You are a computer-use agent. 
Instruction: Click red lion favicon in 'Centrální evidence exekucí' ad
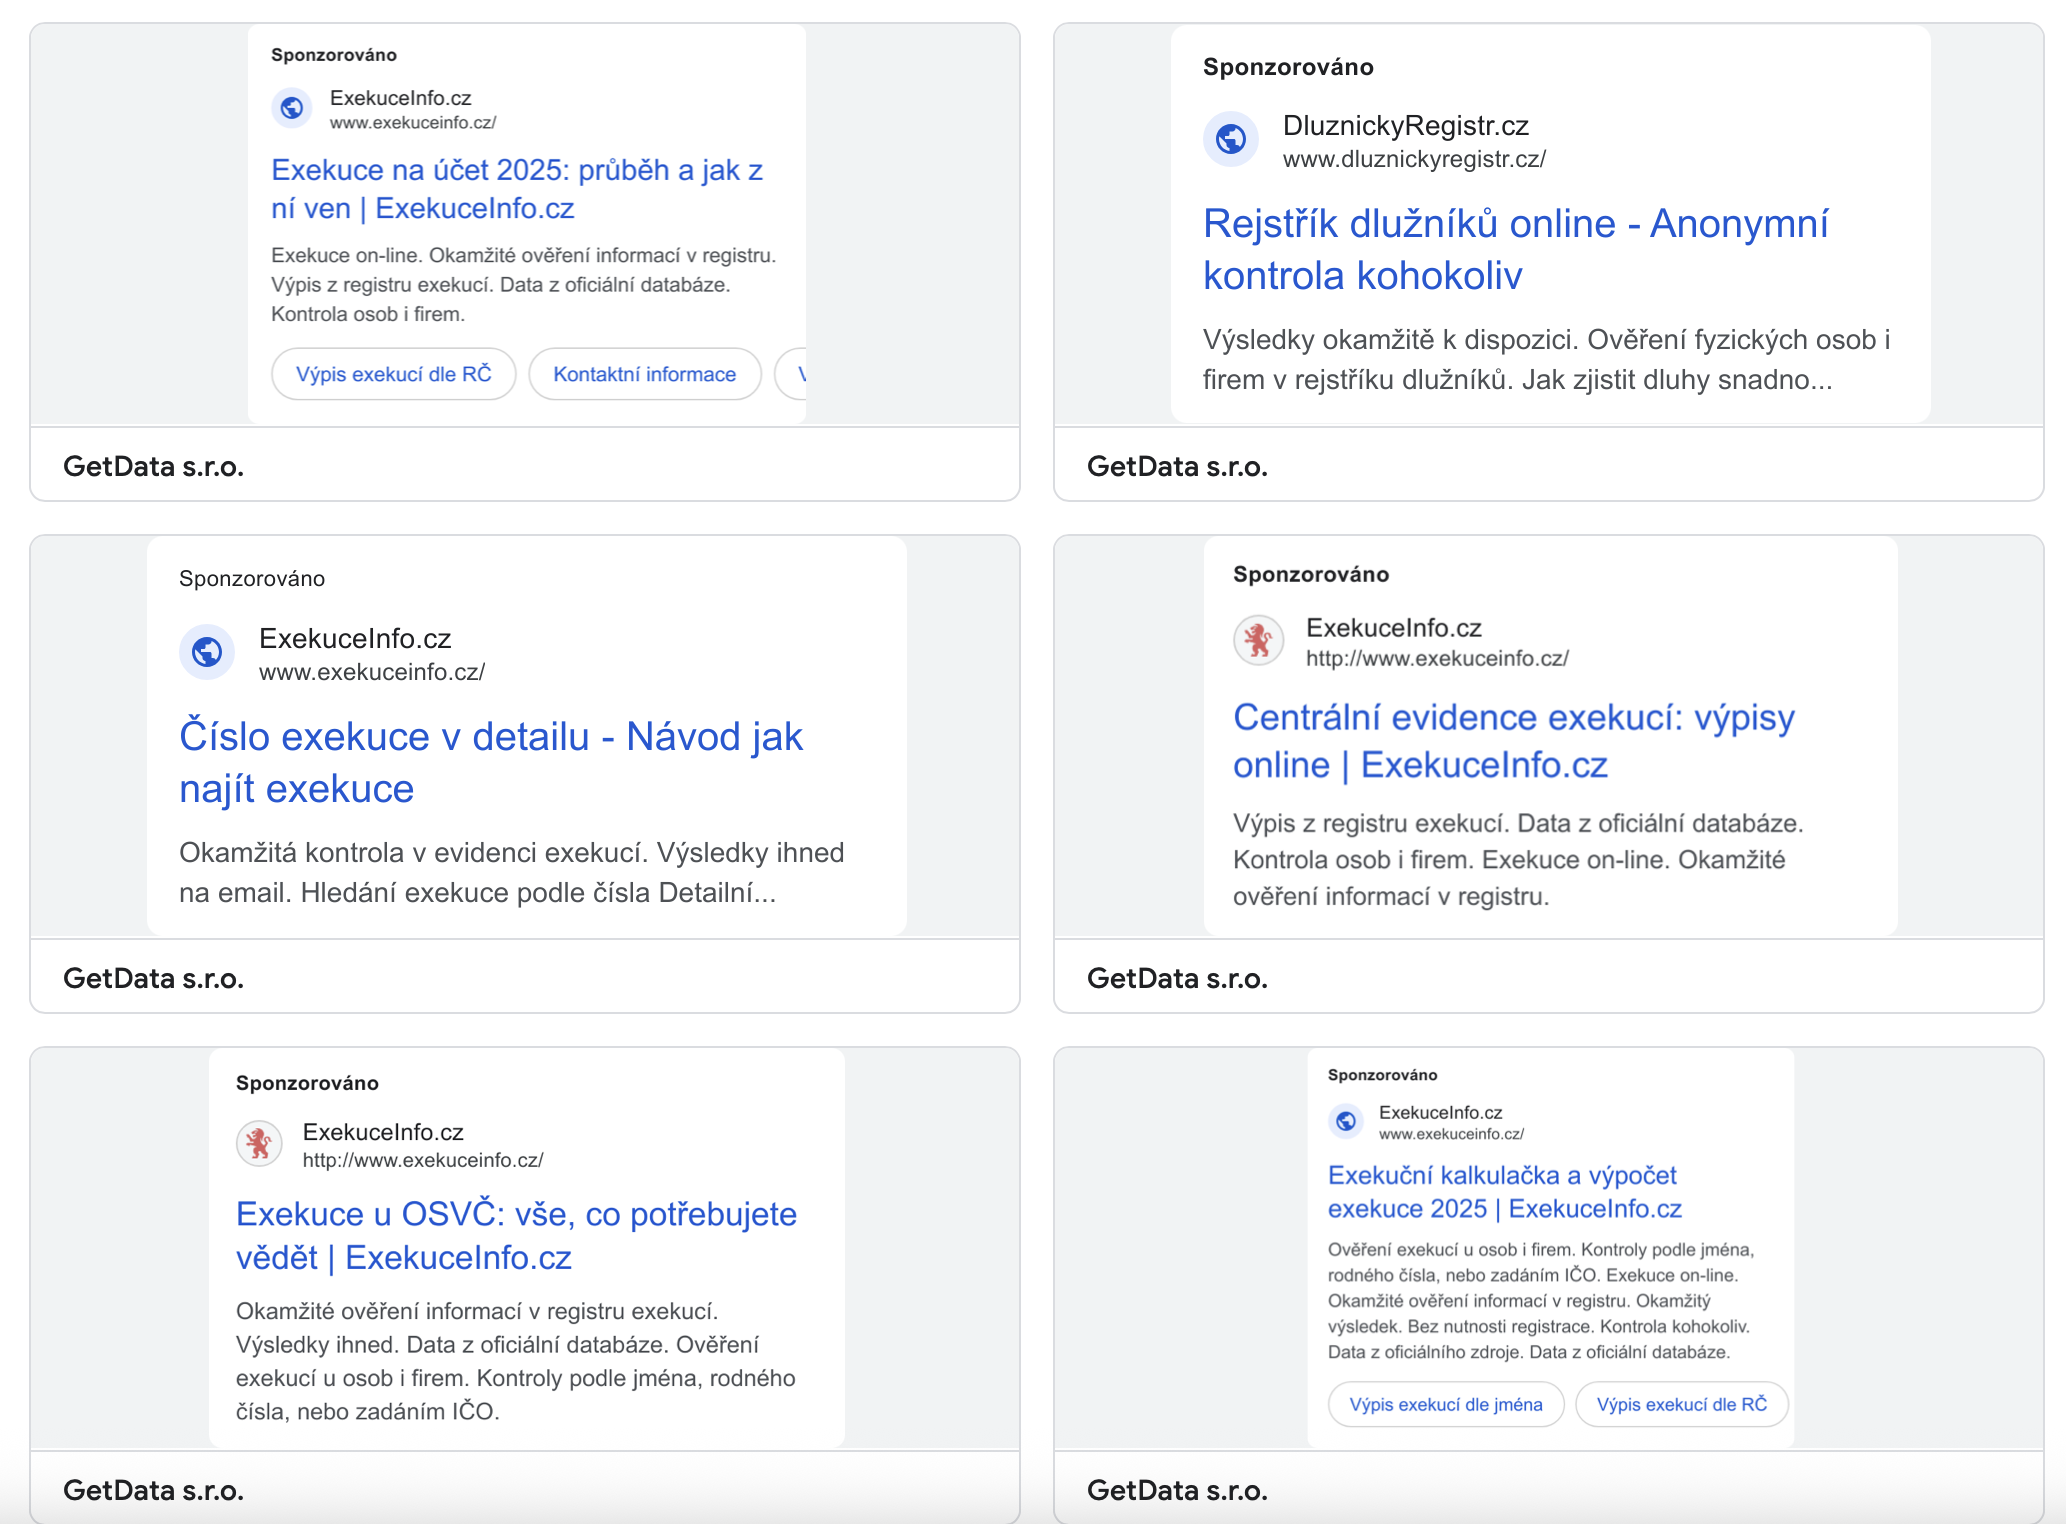[x=1258, y=640]
